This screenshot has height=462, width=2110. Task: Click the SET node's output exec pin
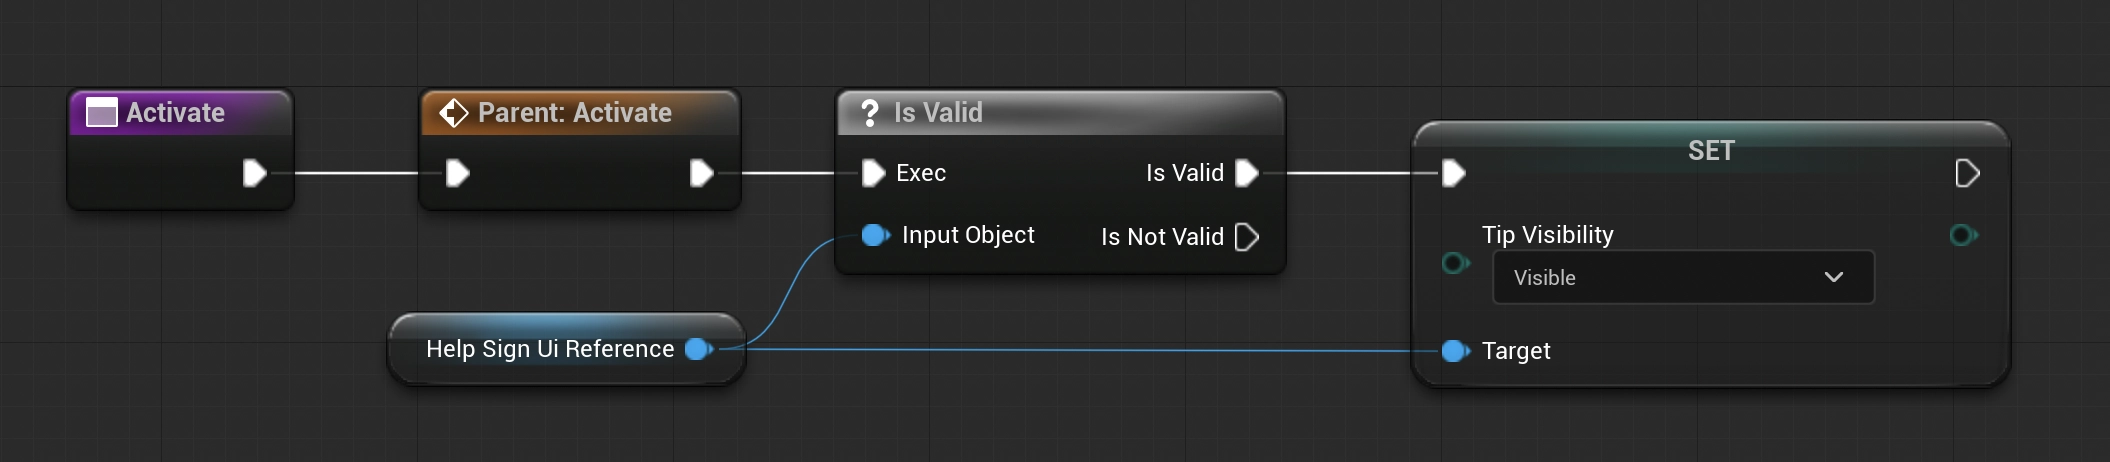click(1966, 174)
